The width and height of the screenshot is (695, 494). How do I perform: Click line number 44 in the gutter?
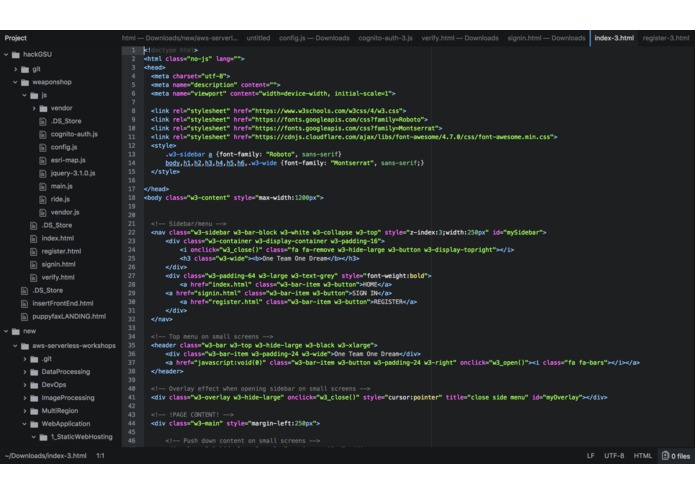[132, 424]
